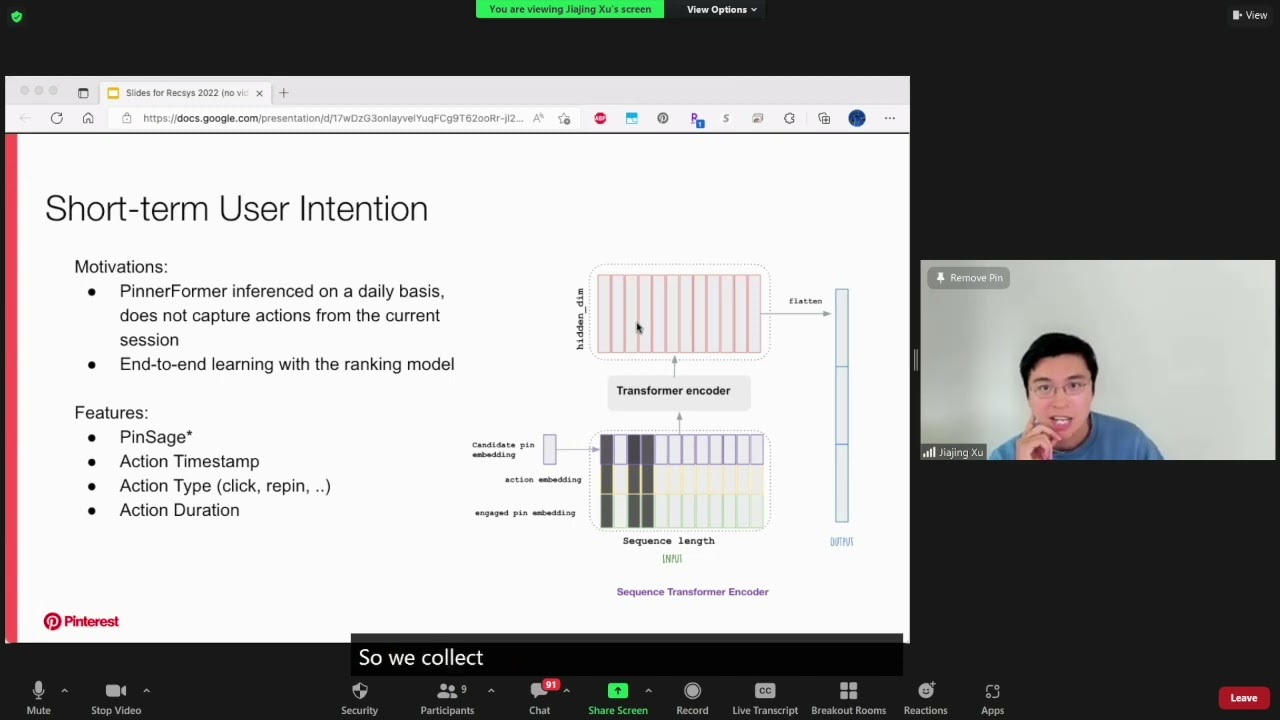Screen dimensions: 1280x720
Task: Click the favorites star icon in address bar
Action: tap(565, 118)
